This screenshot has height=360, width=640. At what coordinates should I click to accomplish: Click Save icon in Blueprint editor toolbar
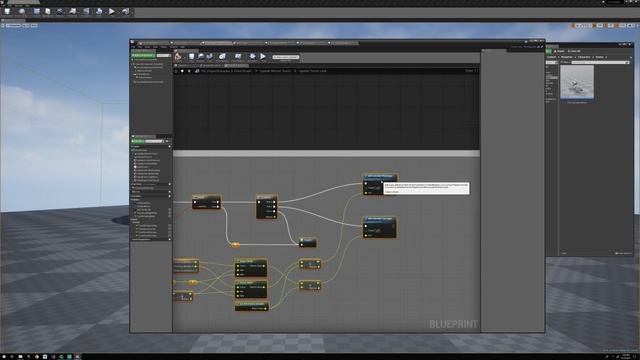tap(191, 57)
